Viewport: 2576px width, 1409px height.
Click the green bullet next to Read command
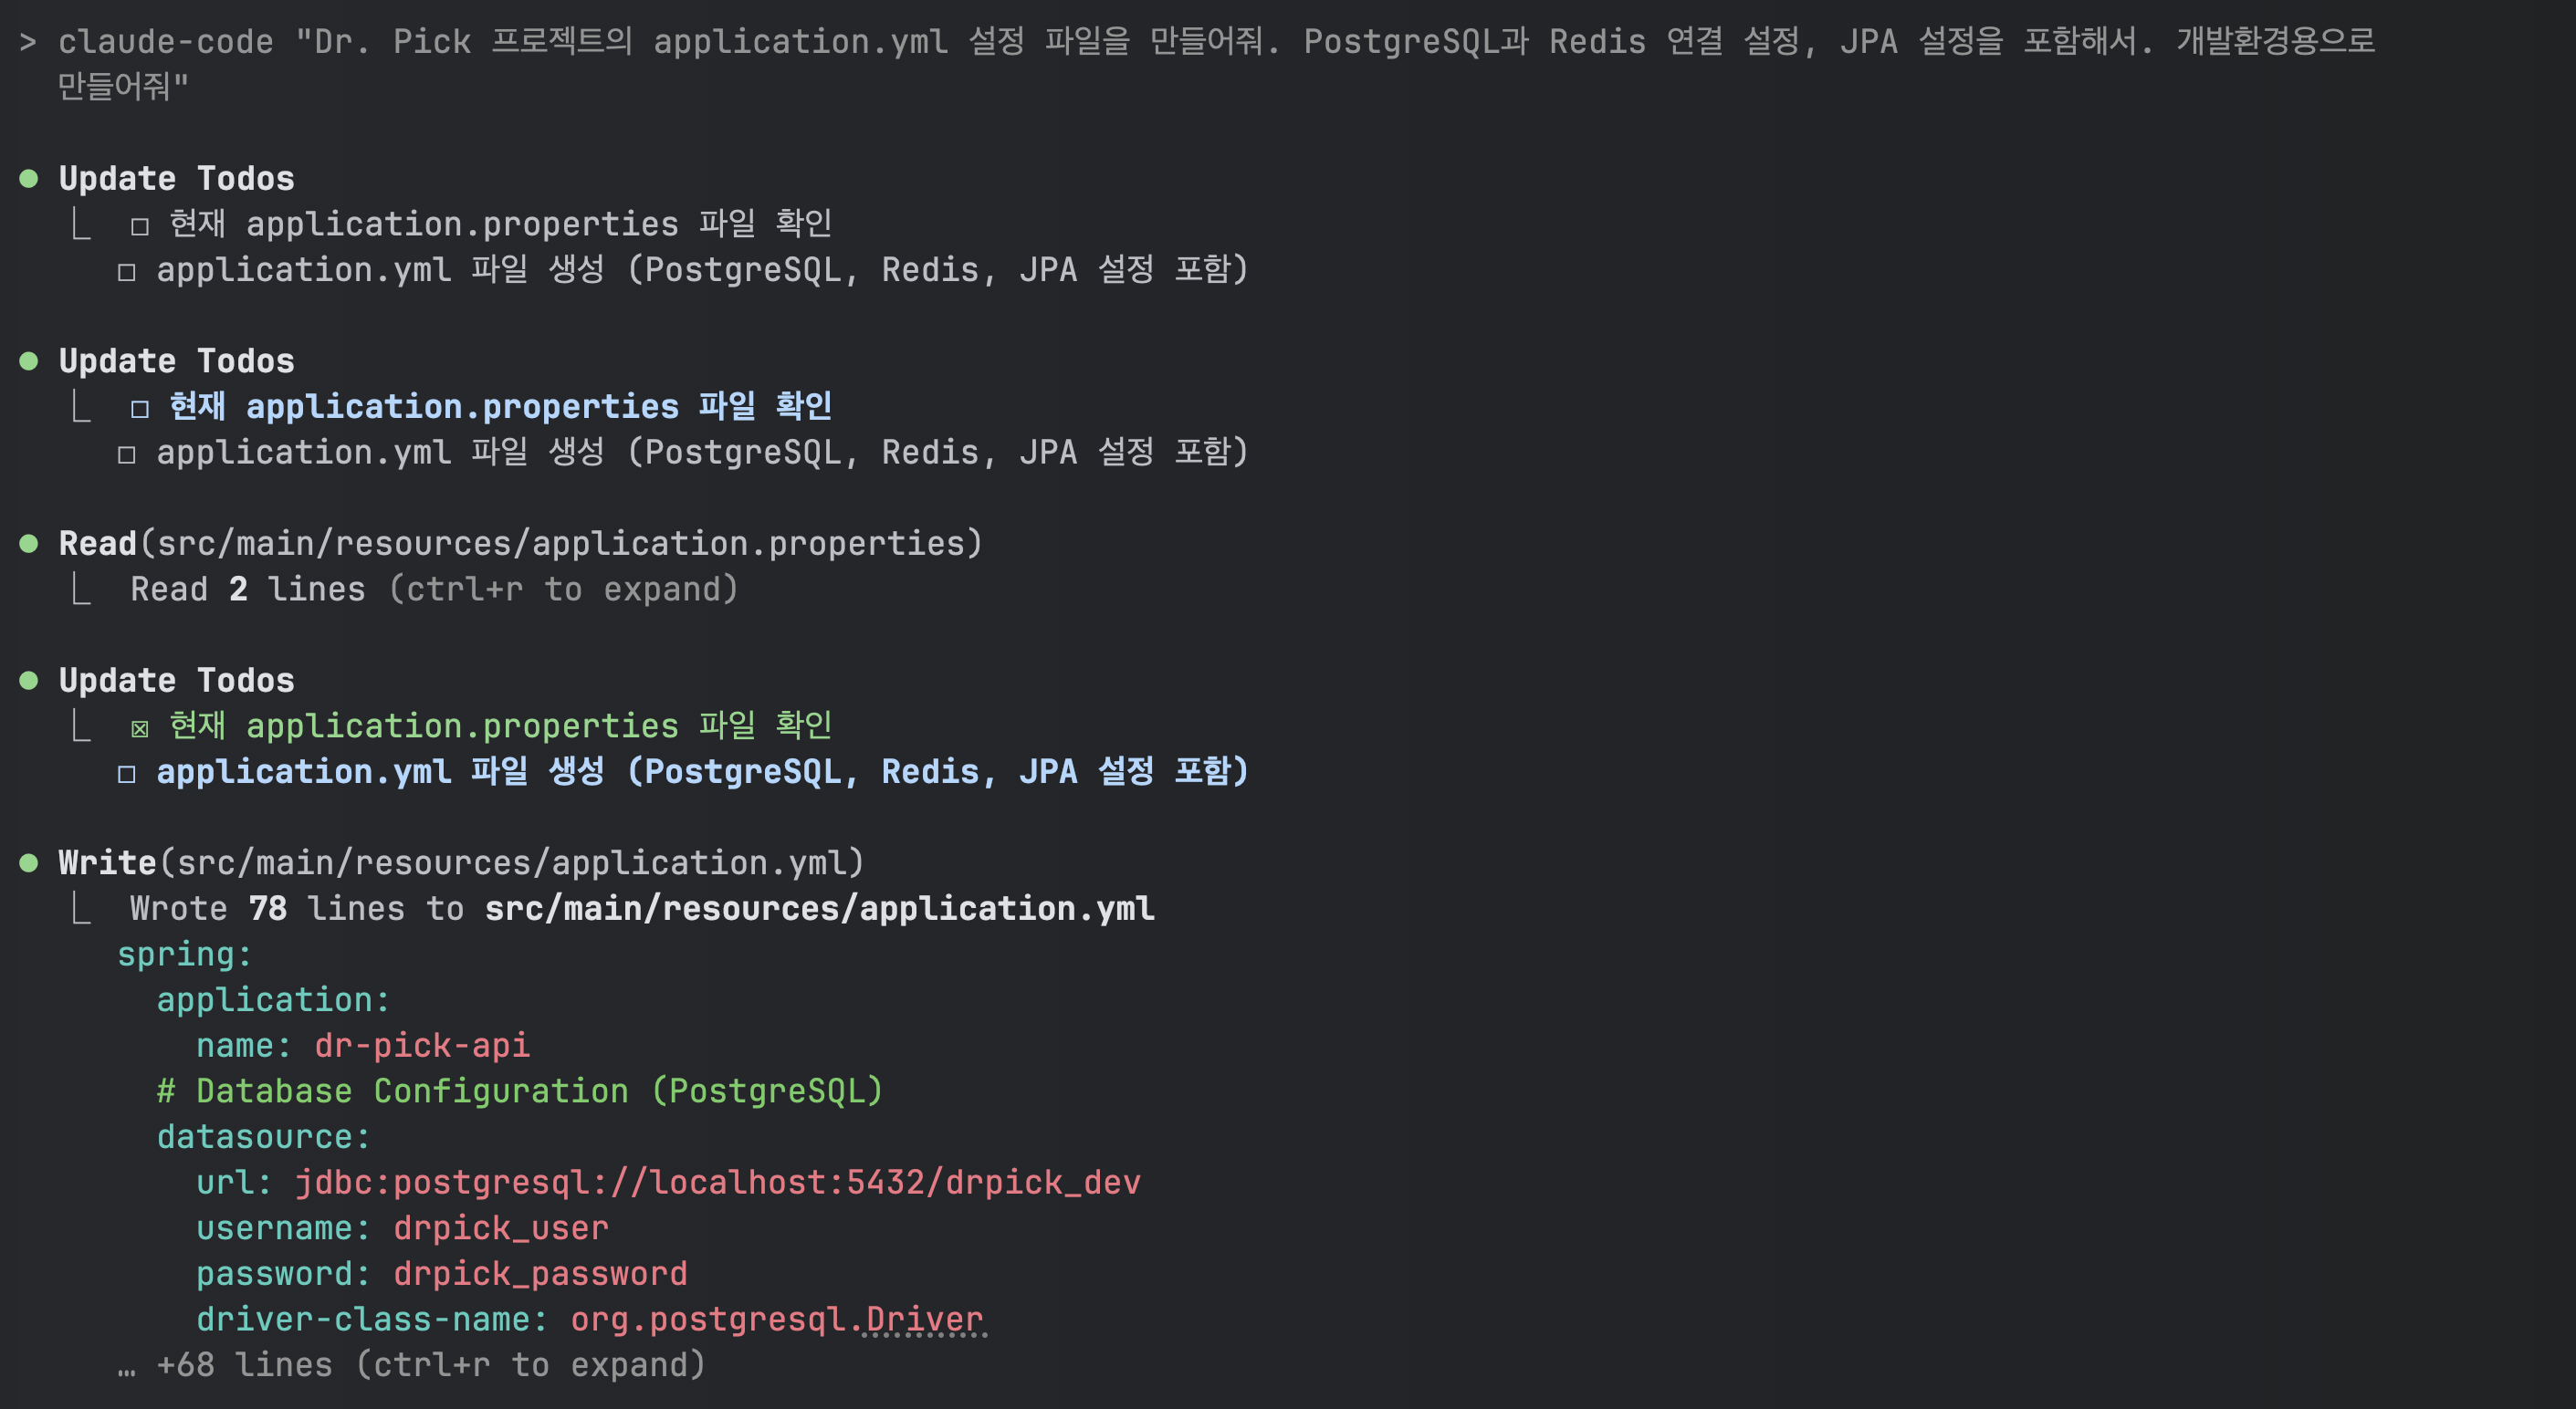pos(29,544)
